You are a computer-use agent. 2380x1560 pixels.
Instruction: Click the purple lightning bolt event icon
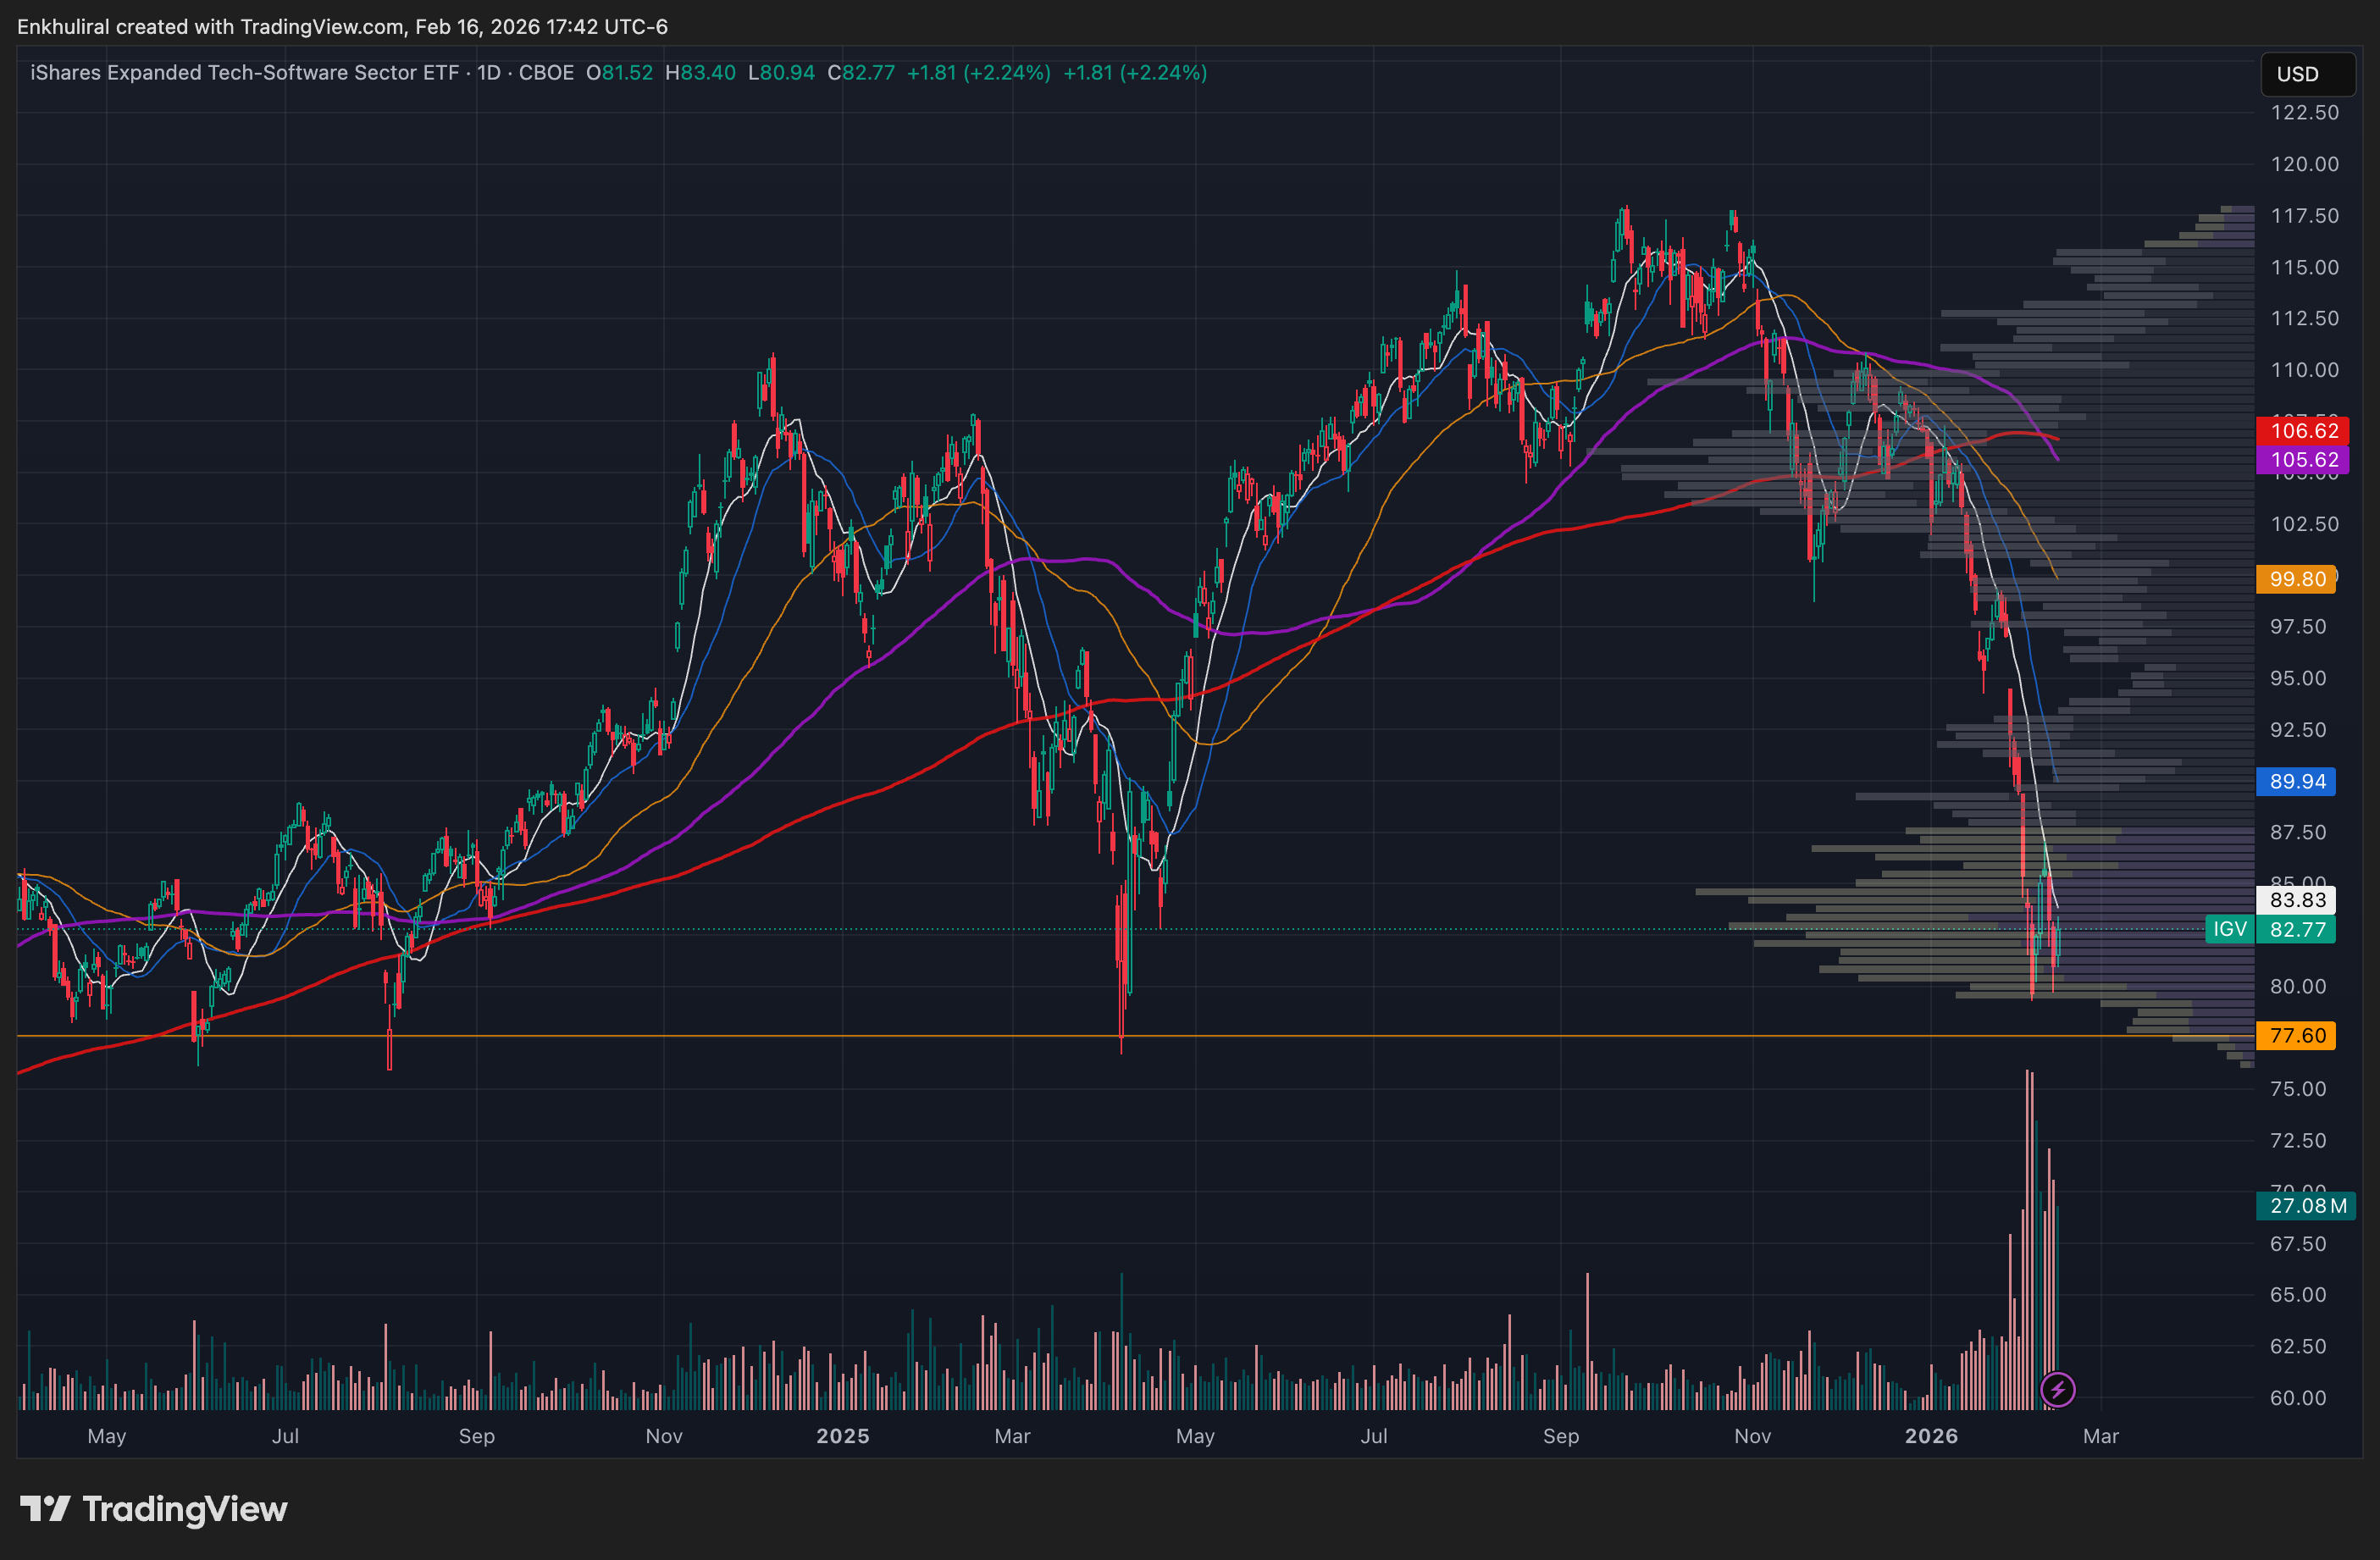click(x=2057, y=1389)
